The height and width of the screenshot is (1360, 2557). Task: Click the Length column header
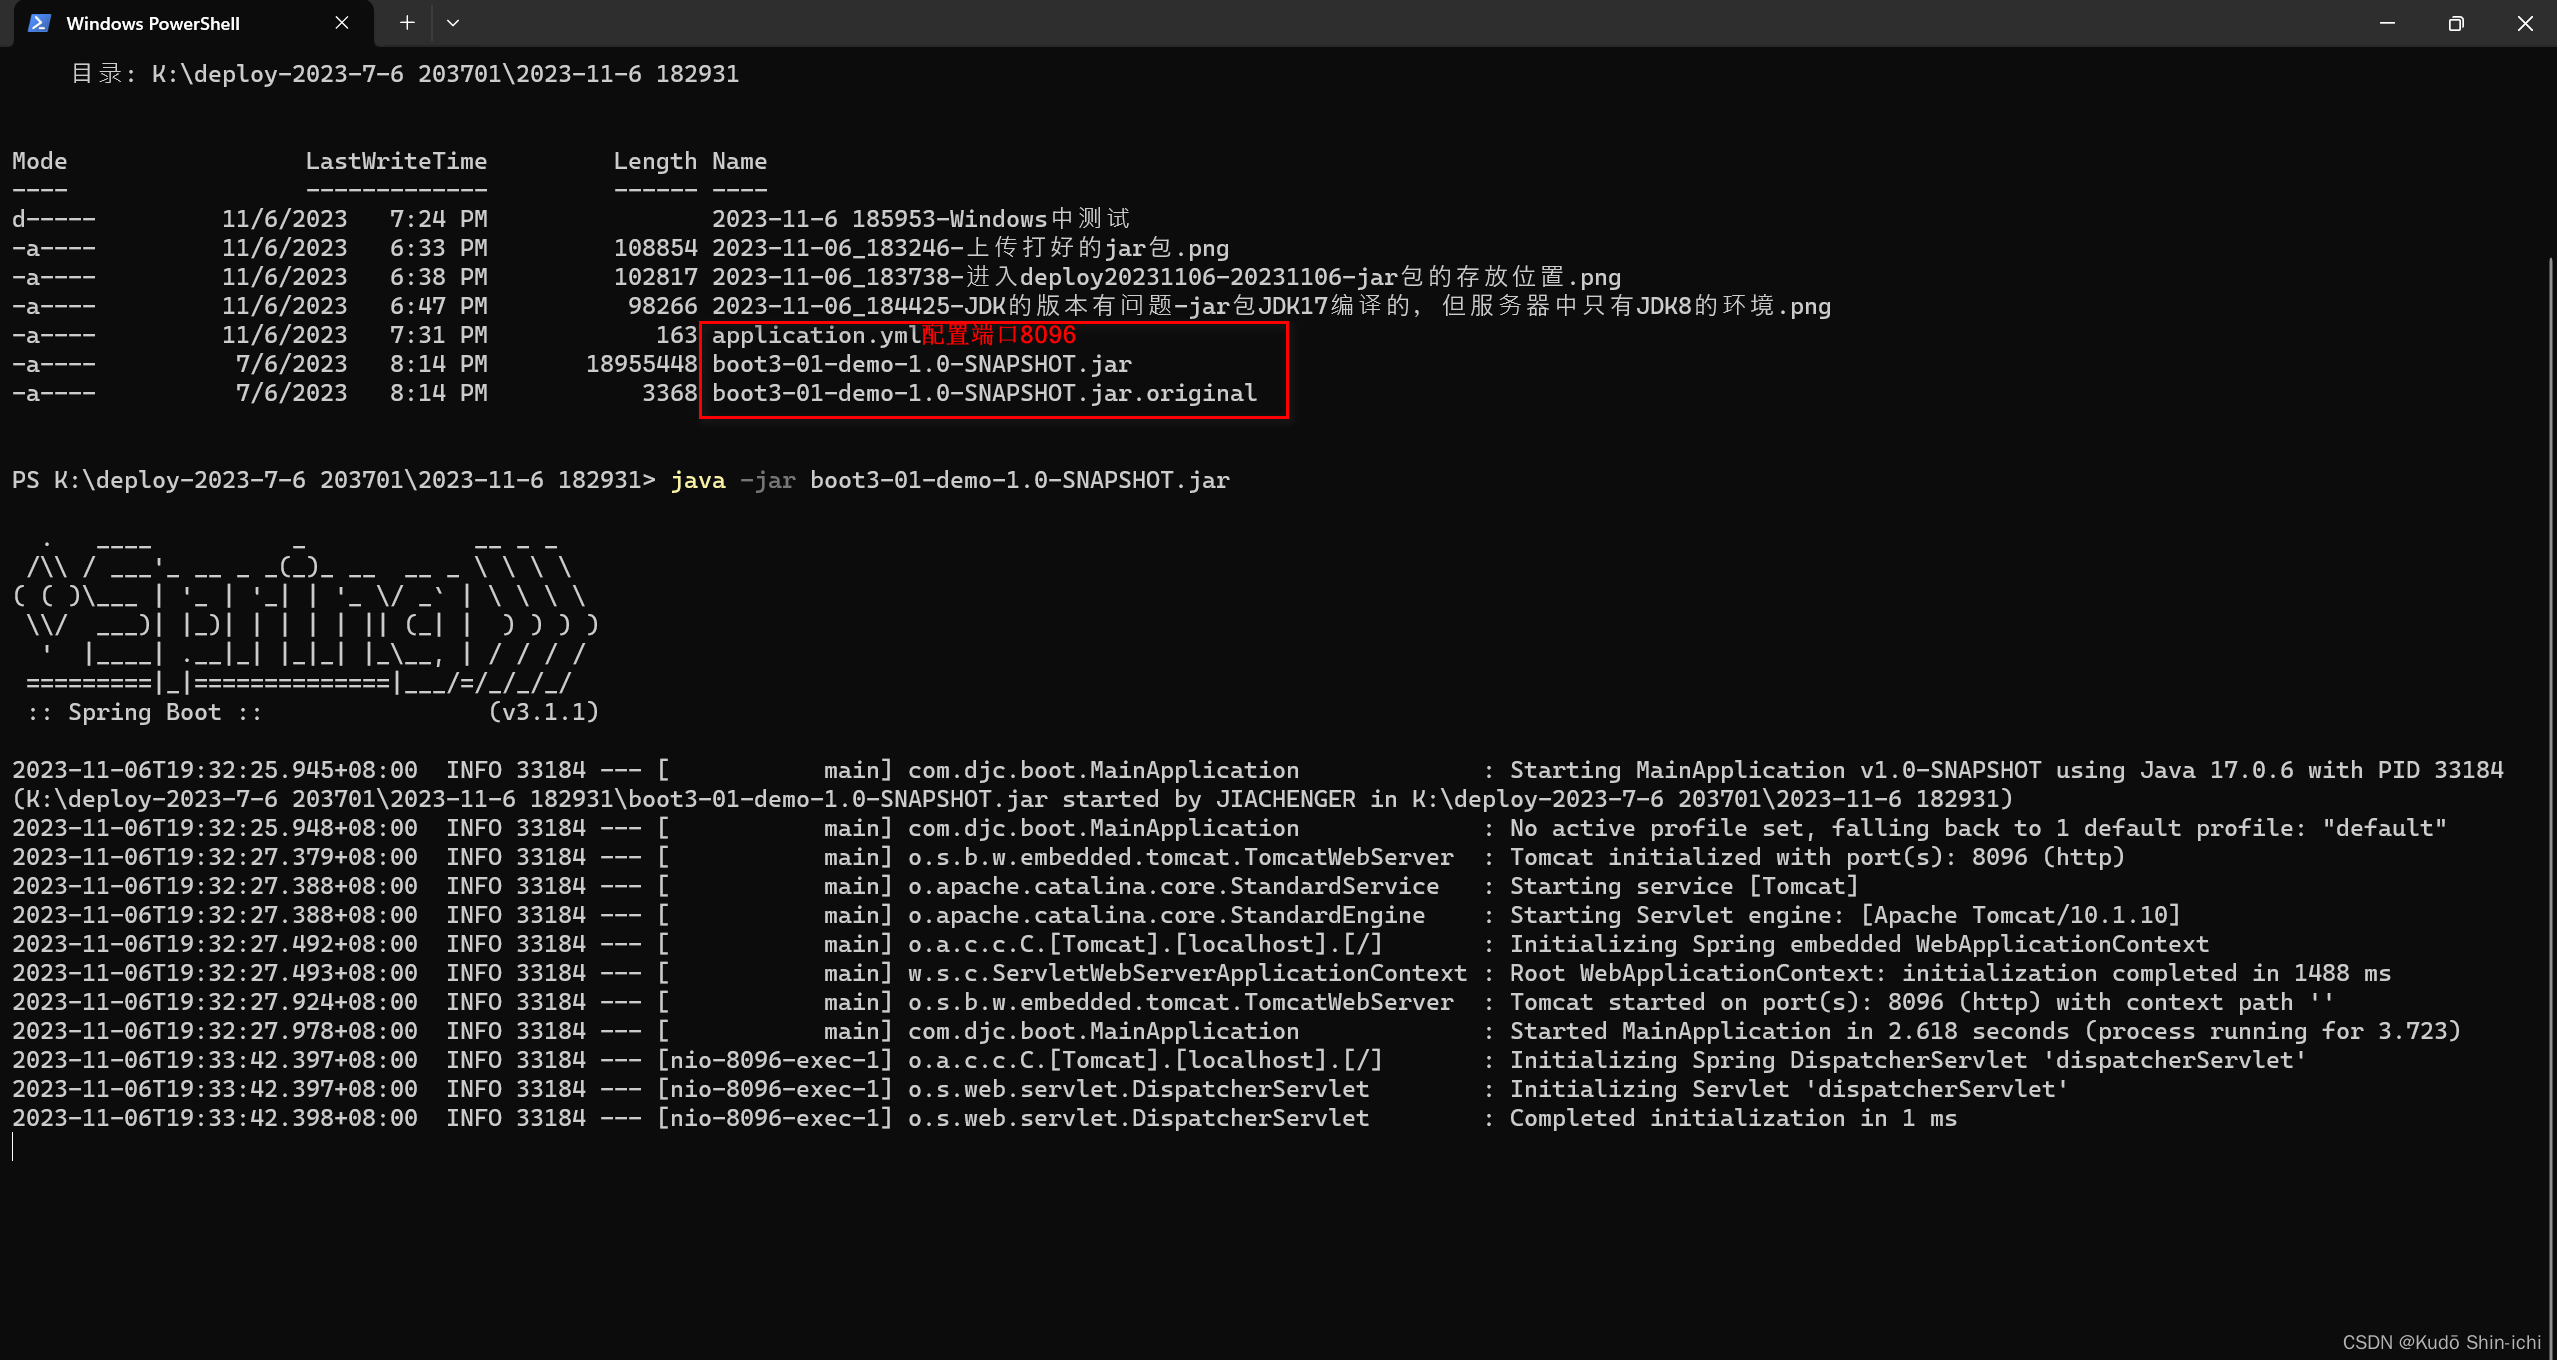[x=655, y=161]
